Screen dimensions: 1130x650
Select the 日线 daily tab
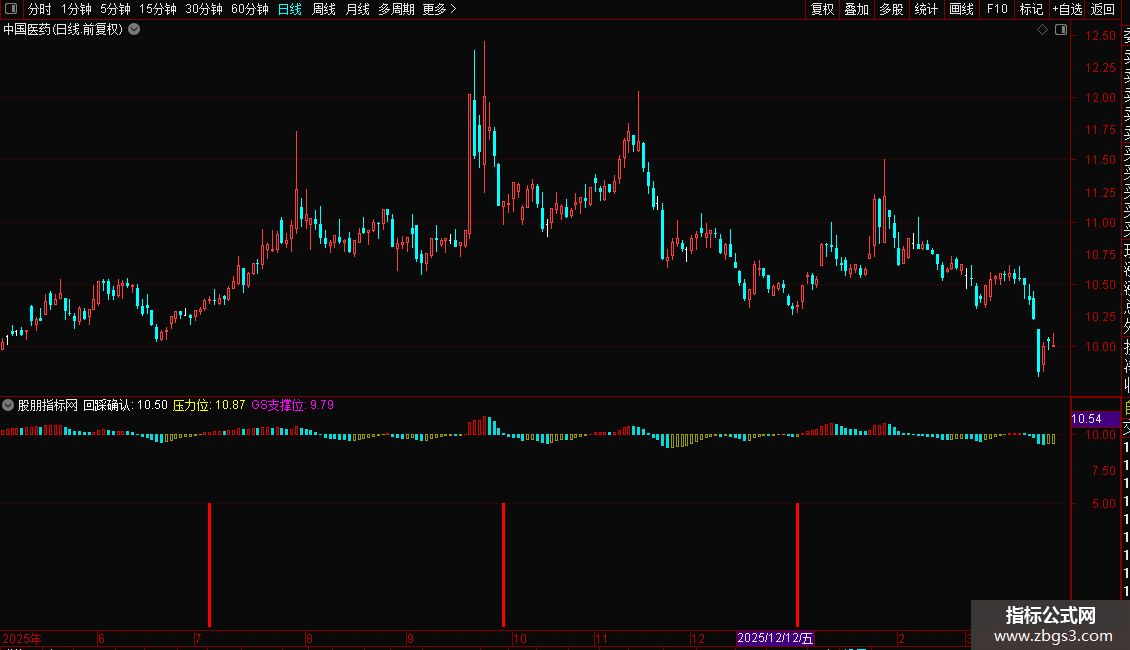(x=290, y=9)
